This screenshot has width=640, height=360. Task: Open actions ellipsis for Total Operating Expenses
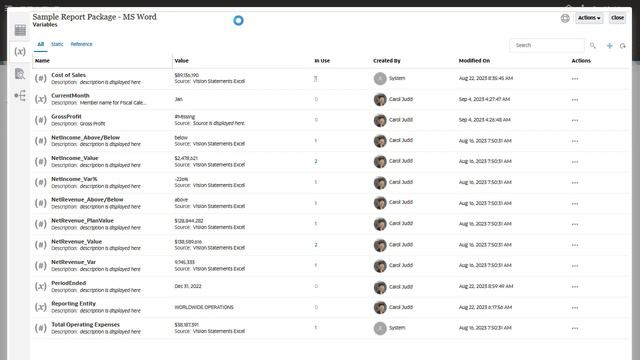pos(575,329)
